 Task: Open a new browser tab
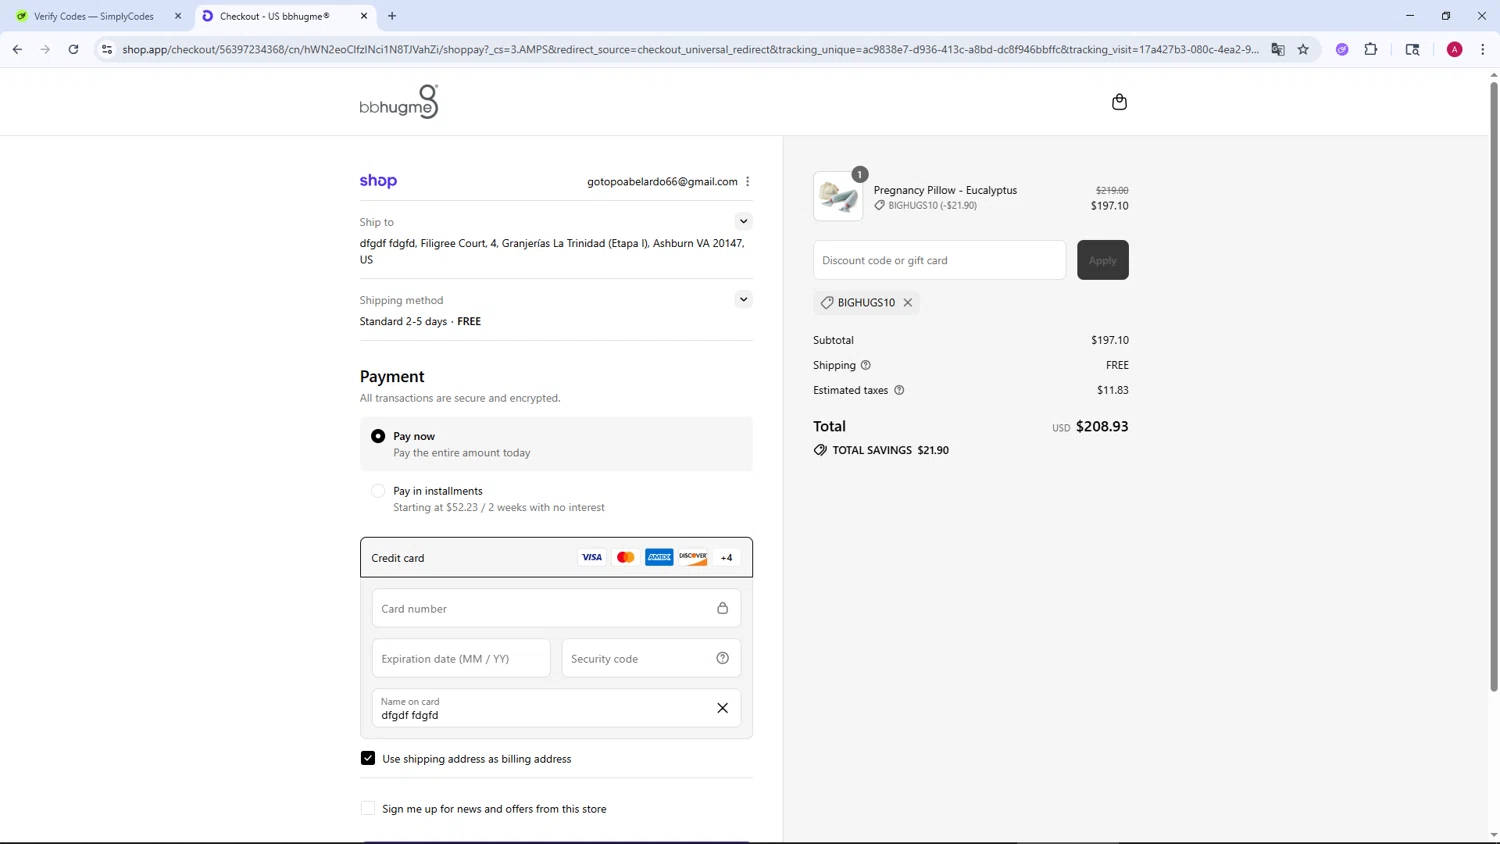click(392, 16)
